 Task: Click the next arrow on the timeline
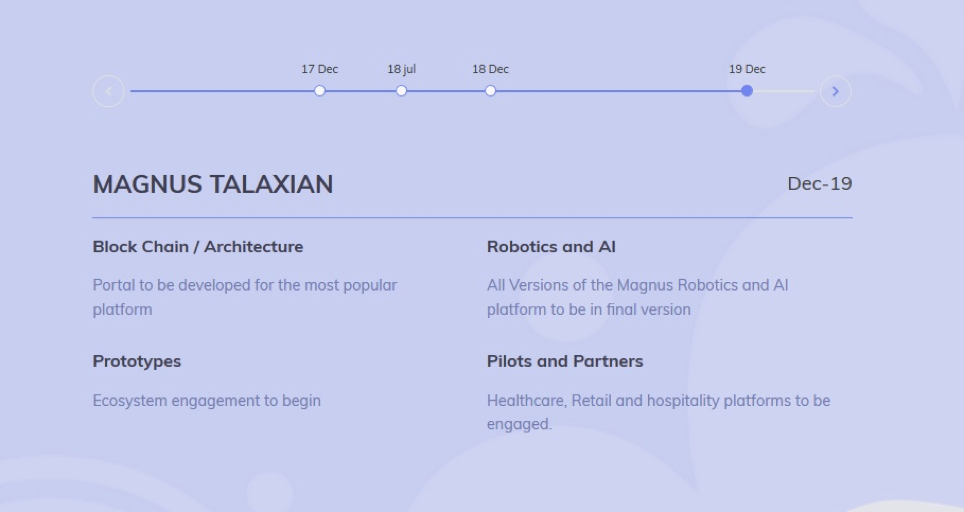[x=836, y=91]
